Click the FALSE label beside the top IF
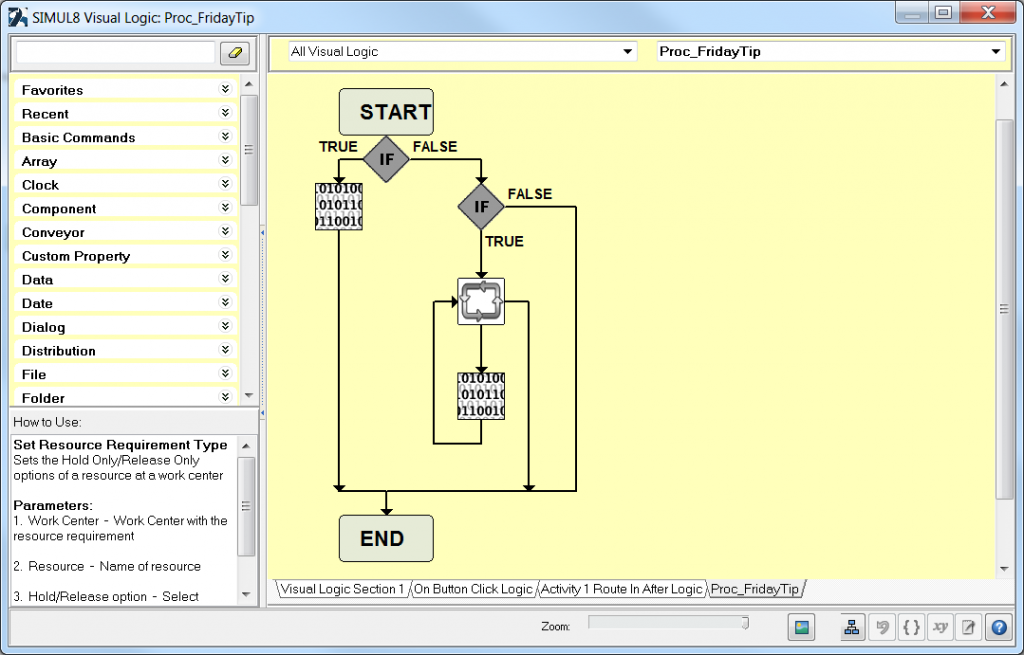 [435, 146]
